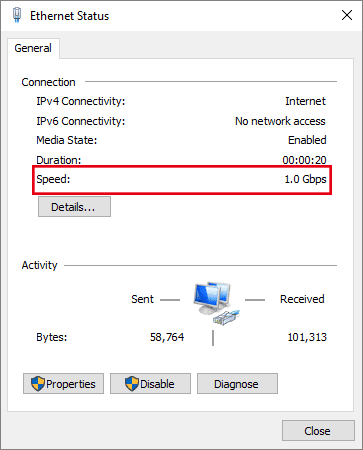The image size is (363, 450).
Task: Click the Ethernet Status title text
Action: point(69,16)
